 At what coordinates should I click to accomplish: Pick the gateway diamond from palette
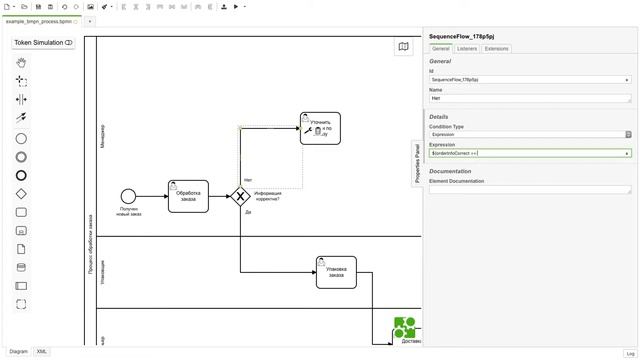(21, 194)
